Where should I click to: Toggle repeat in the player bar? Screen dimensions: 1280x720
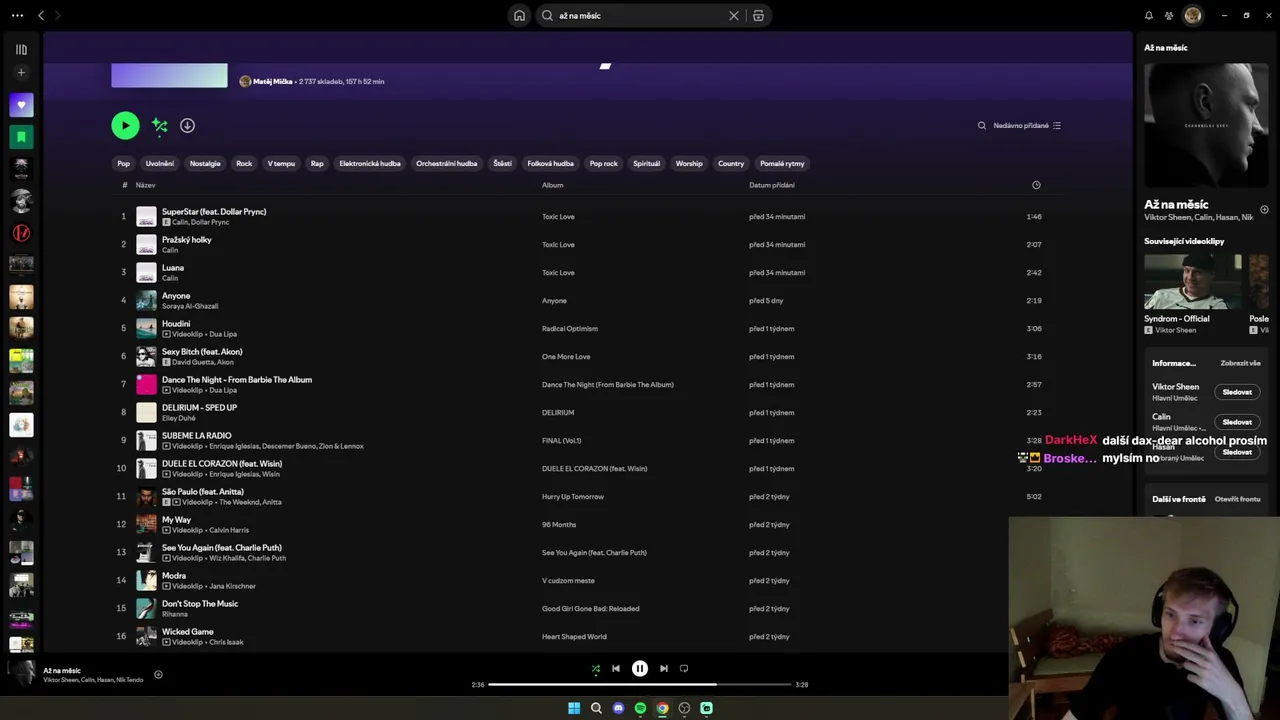coord(684,669)
